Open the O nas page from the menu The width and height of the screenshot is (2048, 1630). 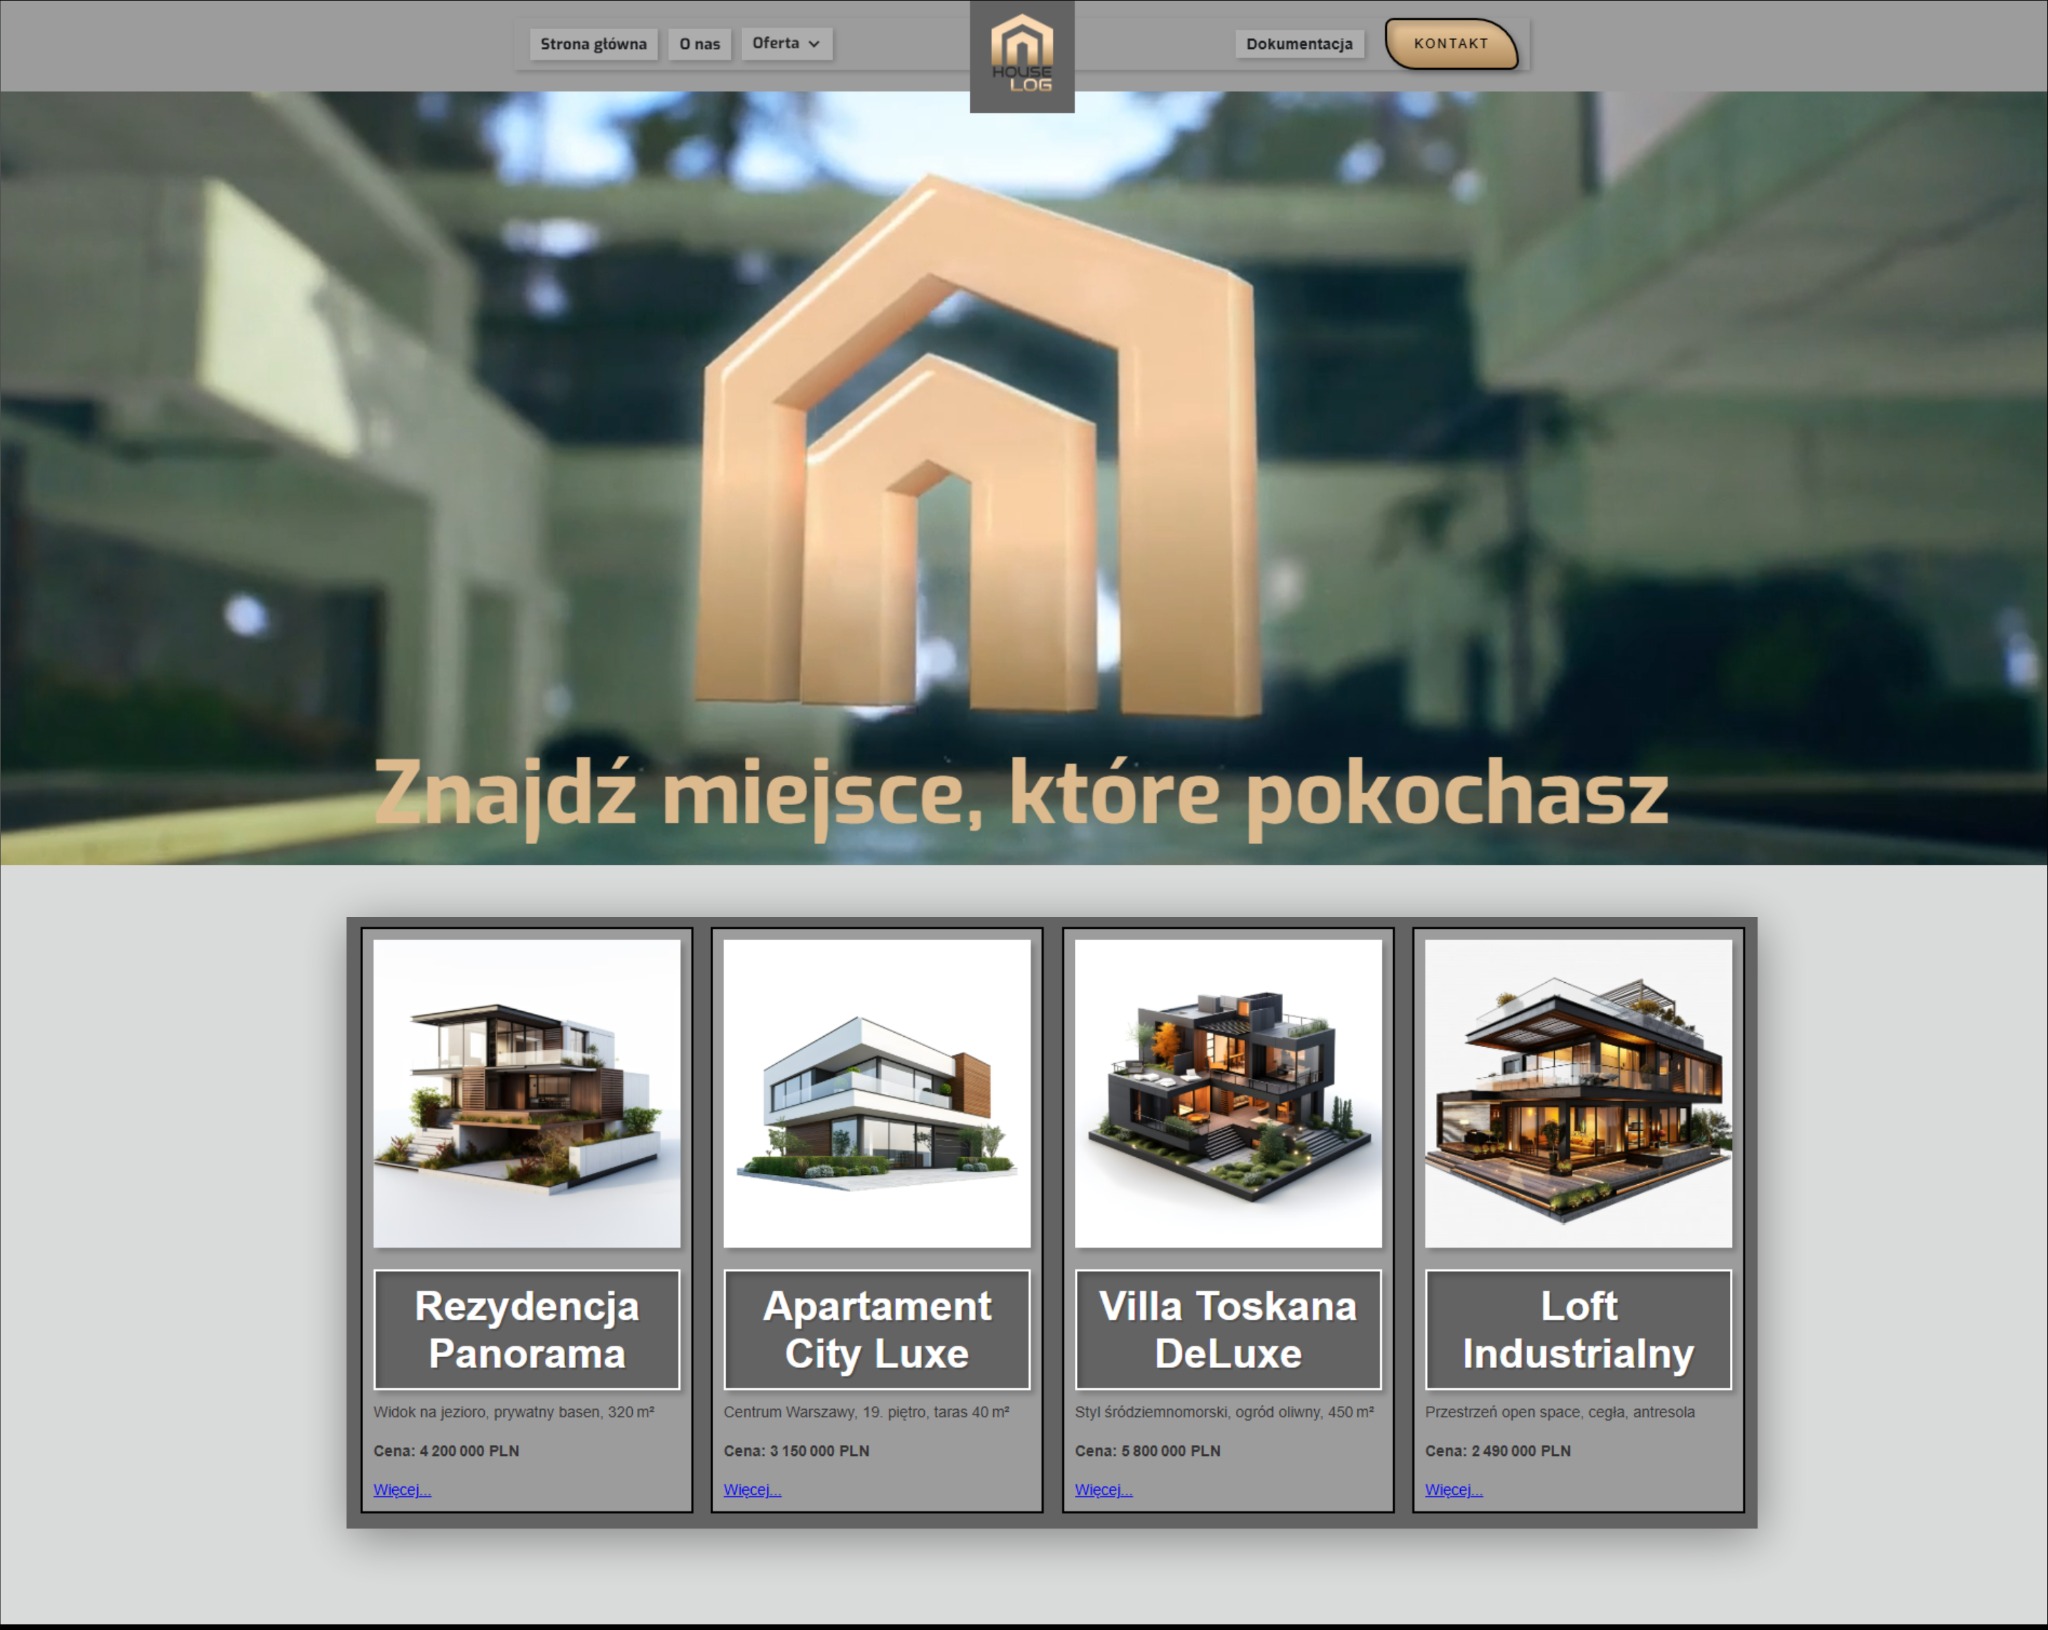tap(700, 44)
